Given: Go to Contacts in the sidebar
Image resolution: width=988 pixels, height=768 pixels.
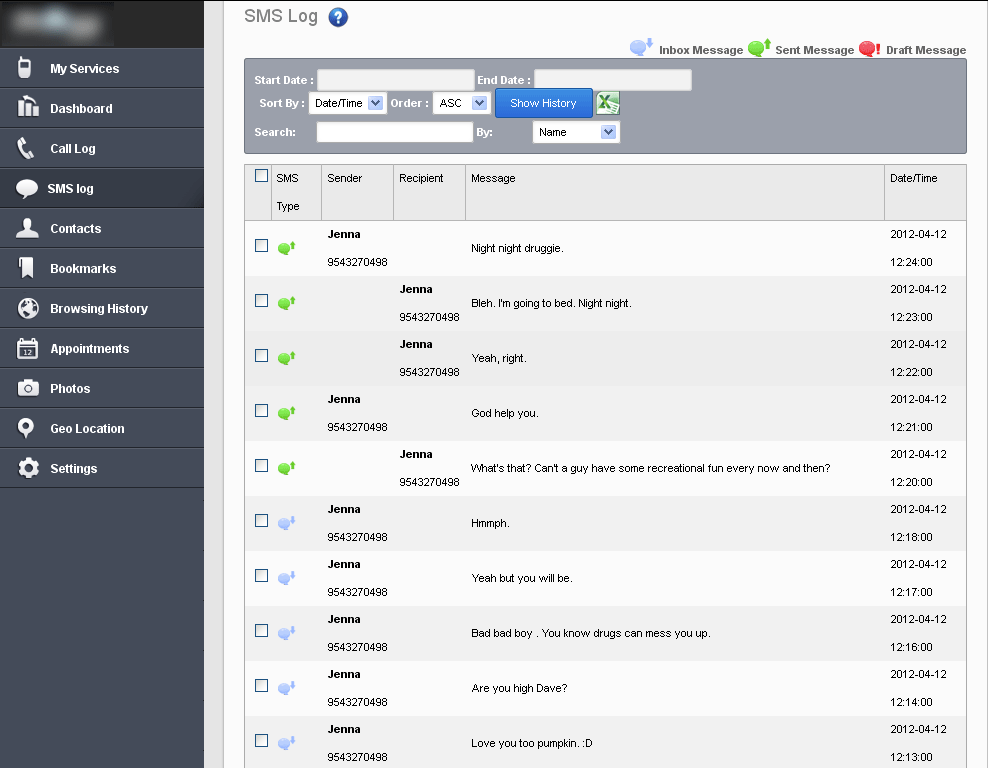Looking at the screenshot, I should coord(75,228).
